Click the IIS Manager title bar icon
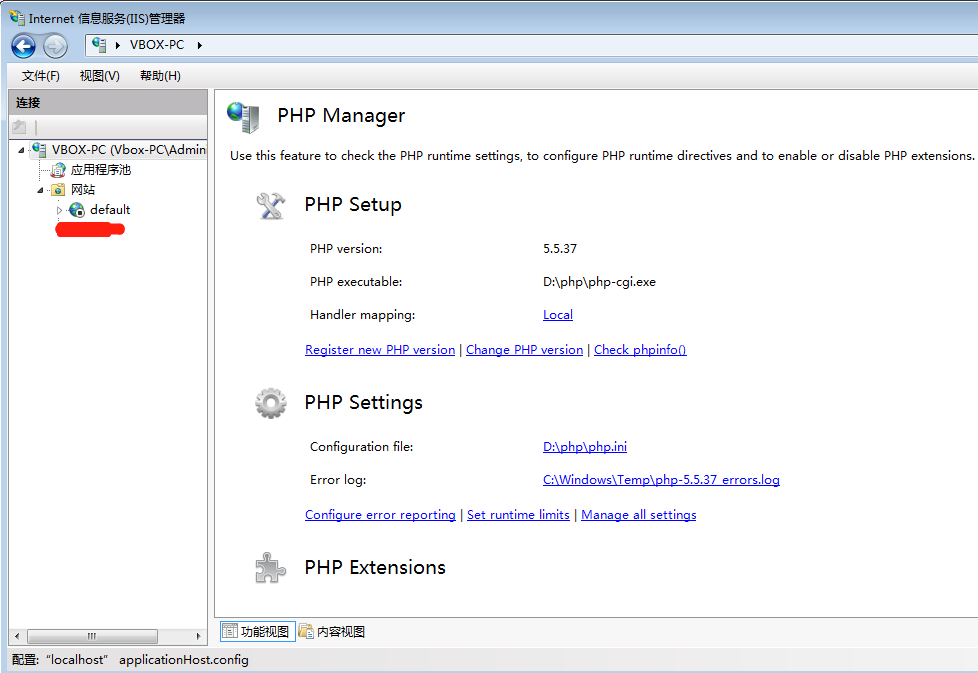This screenshot has height=673, width=978. [17, 17]
